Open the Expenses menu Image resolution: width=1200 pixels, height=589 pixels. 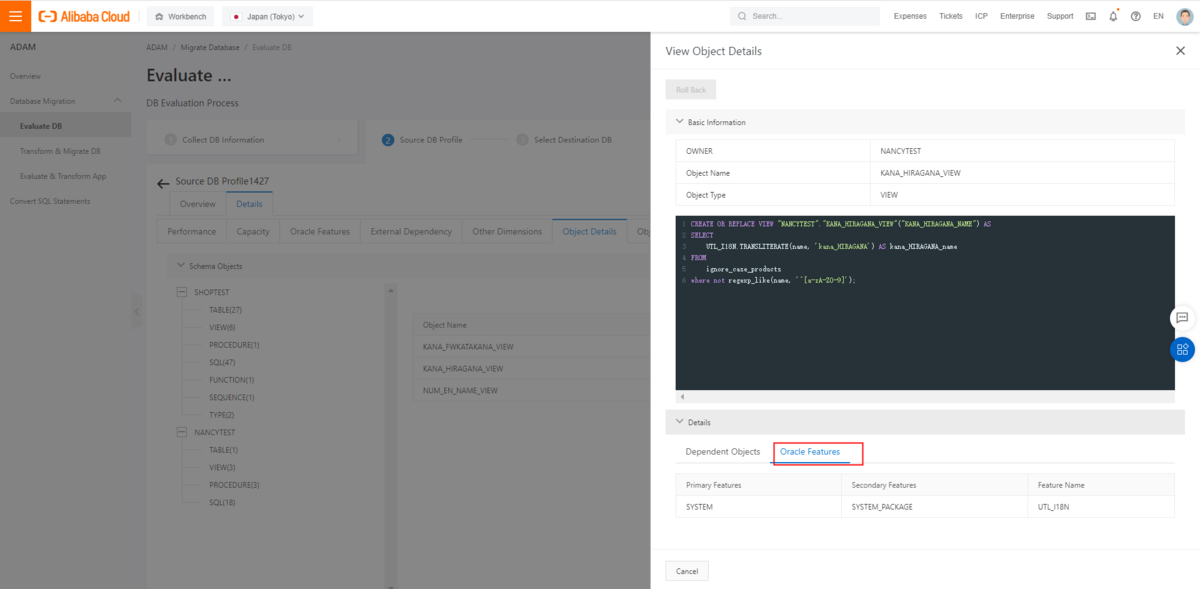coord(910,16)
